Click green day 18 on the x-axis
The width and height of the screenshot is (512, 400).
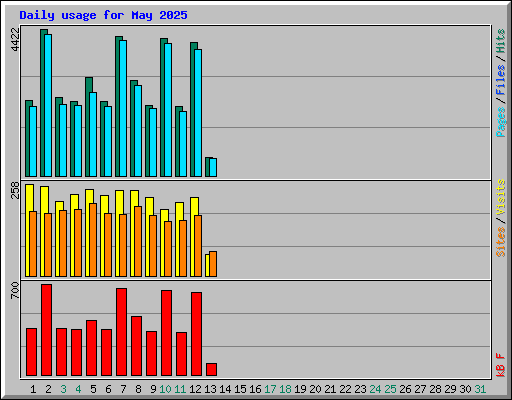click(285, 389)
